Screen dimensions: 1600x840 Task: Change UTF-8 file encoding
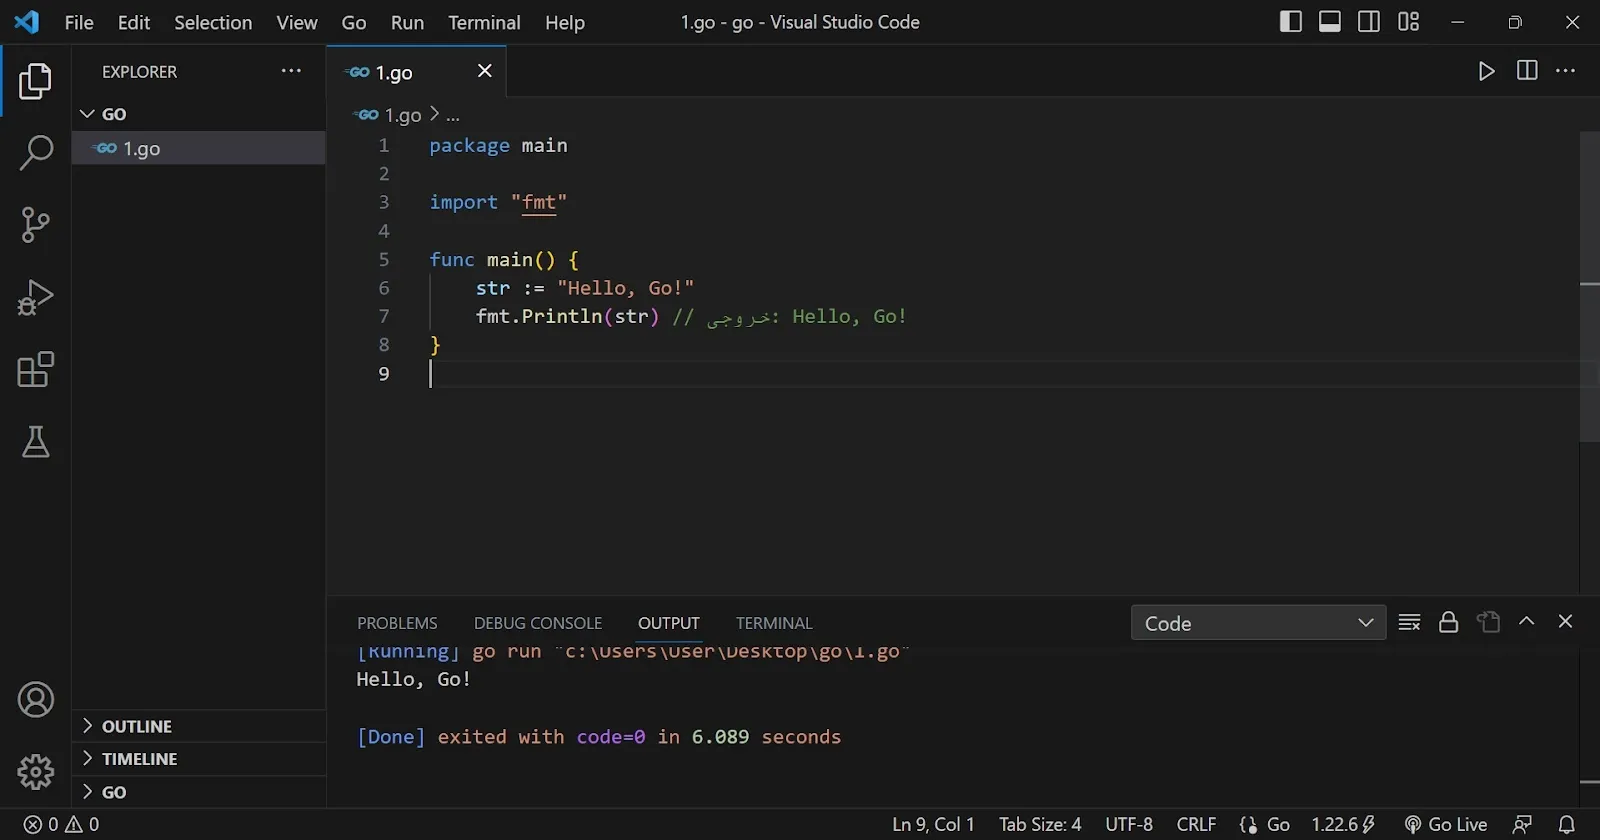pos(1129,824)
